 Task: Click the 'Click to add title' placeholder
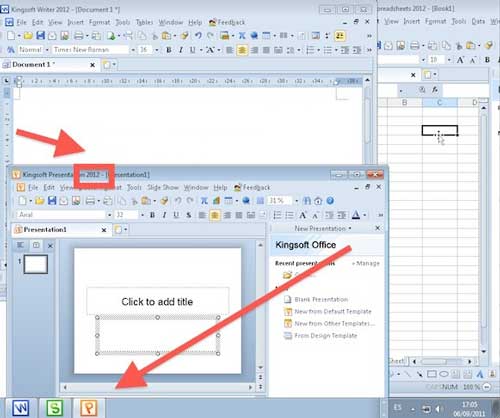tap(158, 301)
